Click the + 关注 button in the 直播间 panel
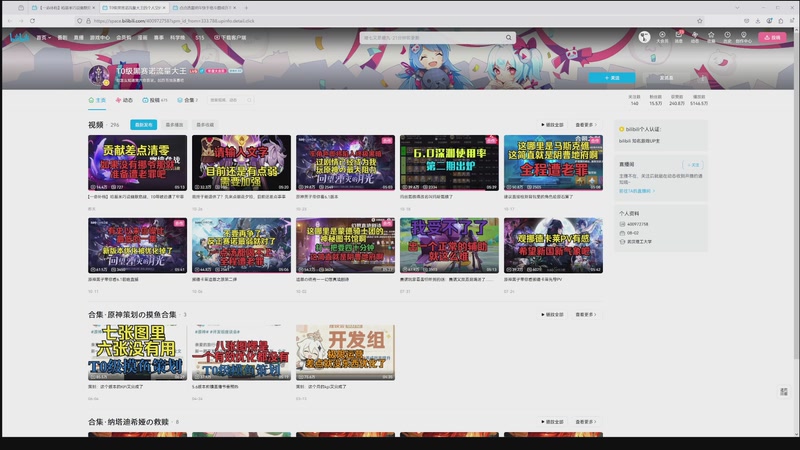The image size is (800, 450). click(x=693, y=165)
